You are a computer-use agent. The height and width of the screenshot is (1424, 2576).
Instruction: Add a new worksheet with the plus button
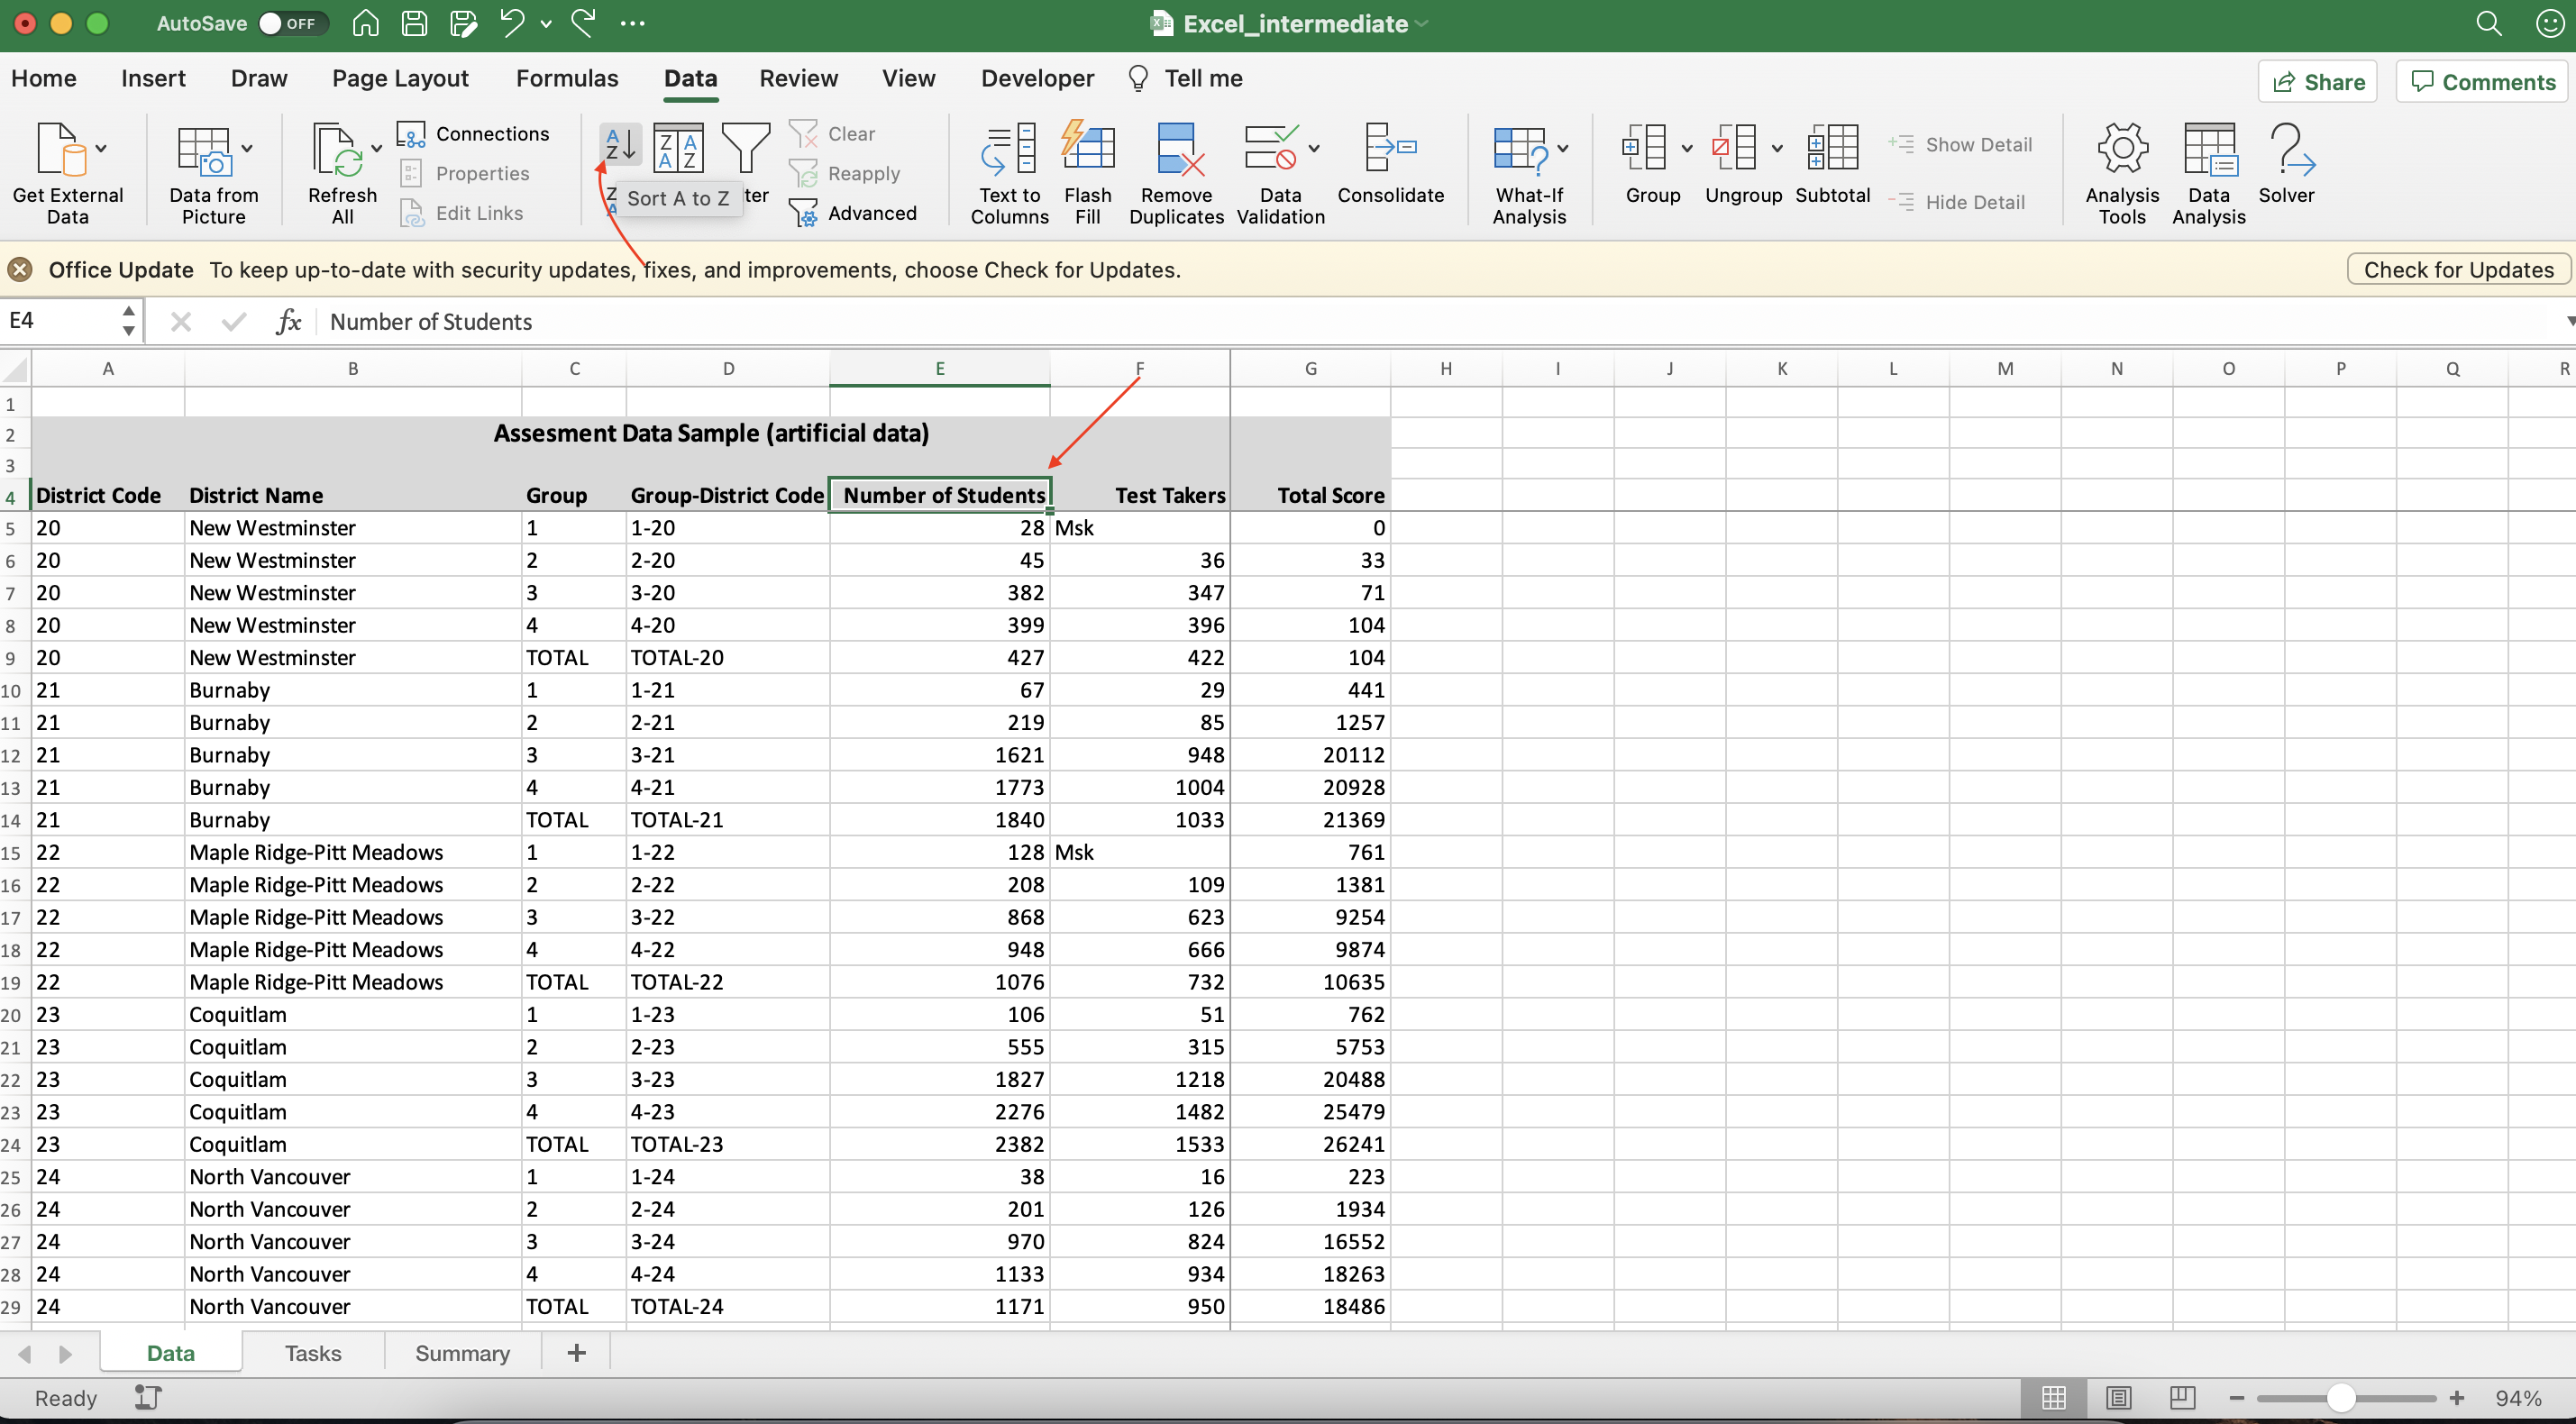point(576,1352)
